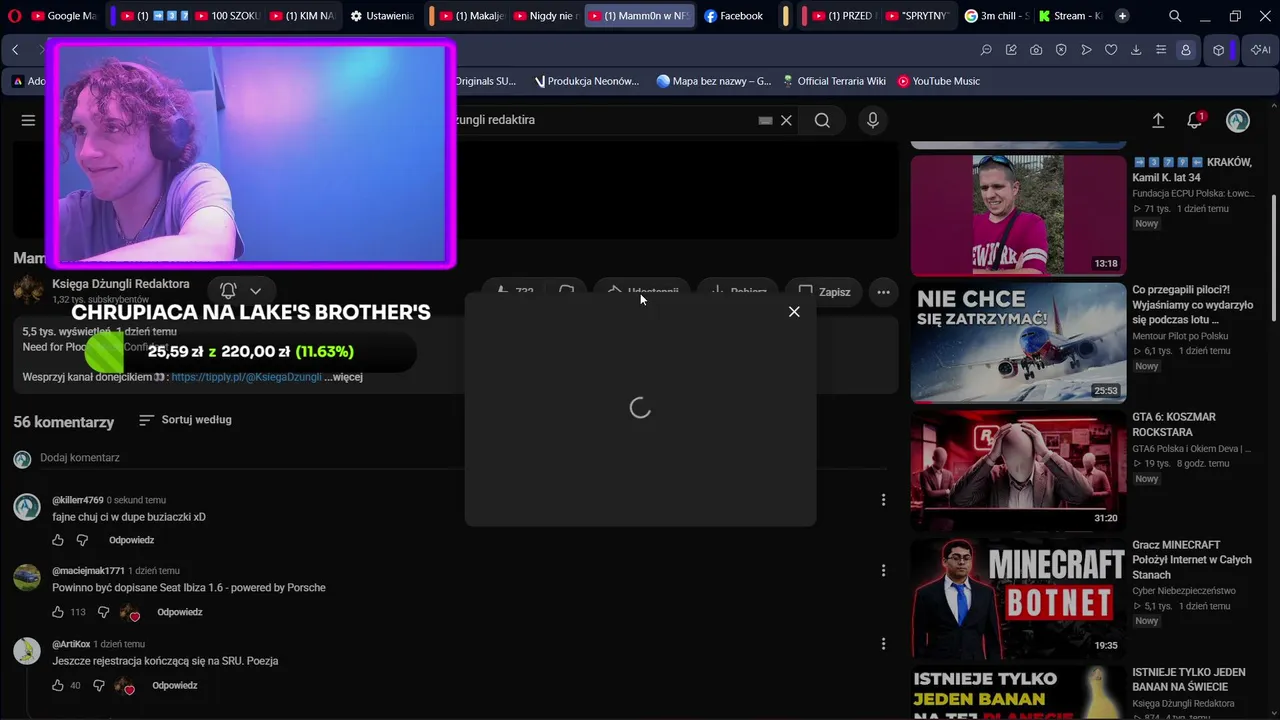
Task: Open options for @maciejmak1771 comment
Action: 883,571
